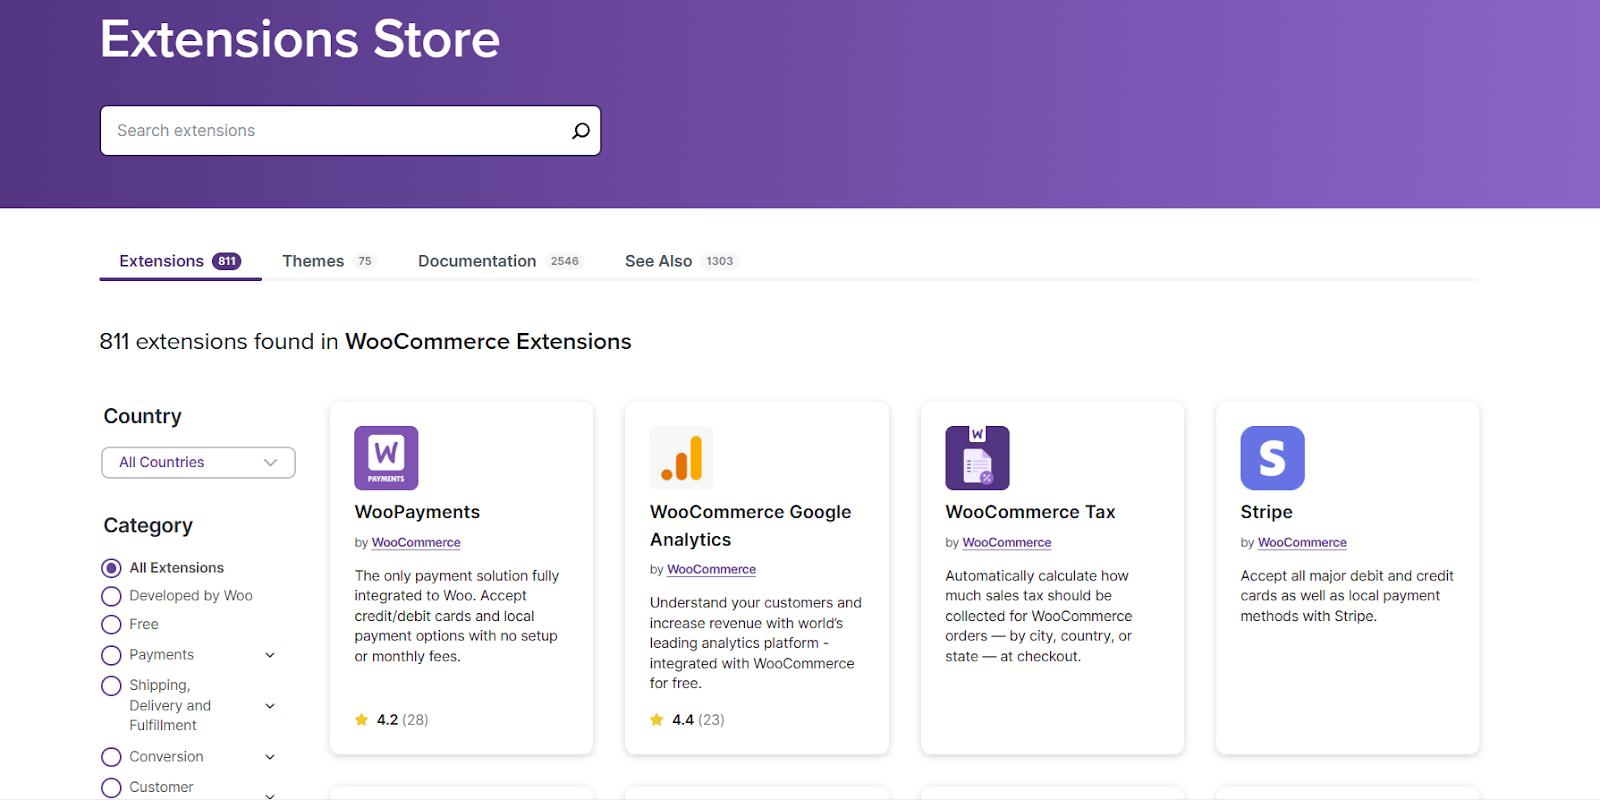
Task: Select the Customer category radio
Action: coord(111,788)
